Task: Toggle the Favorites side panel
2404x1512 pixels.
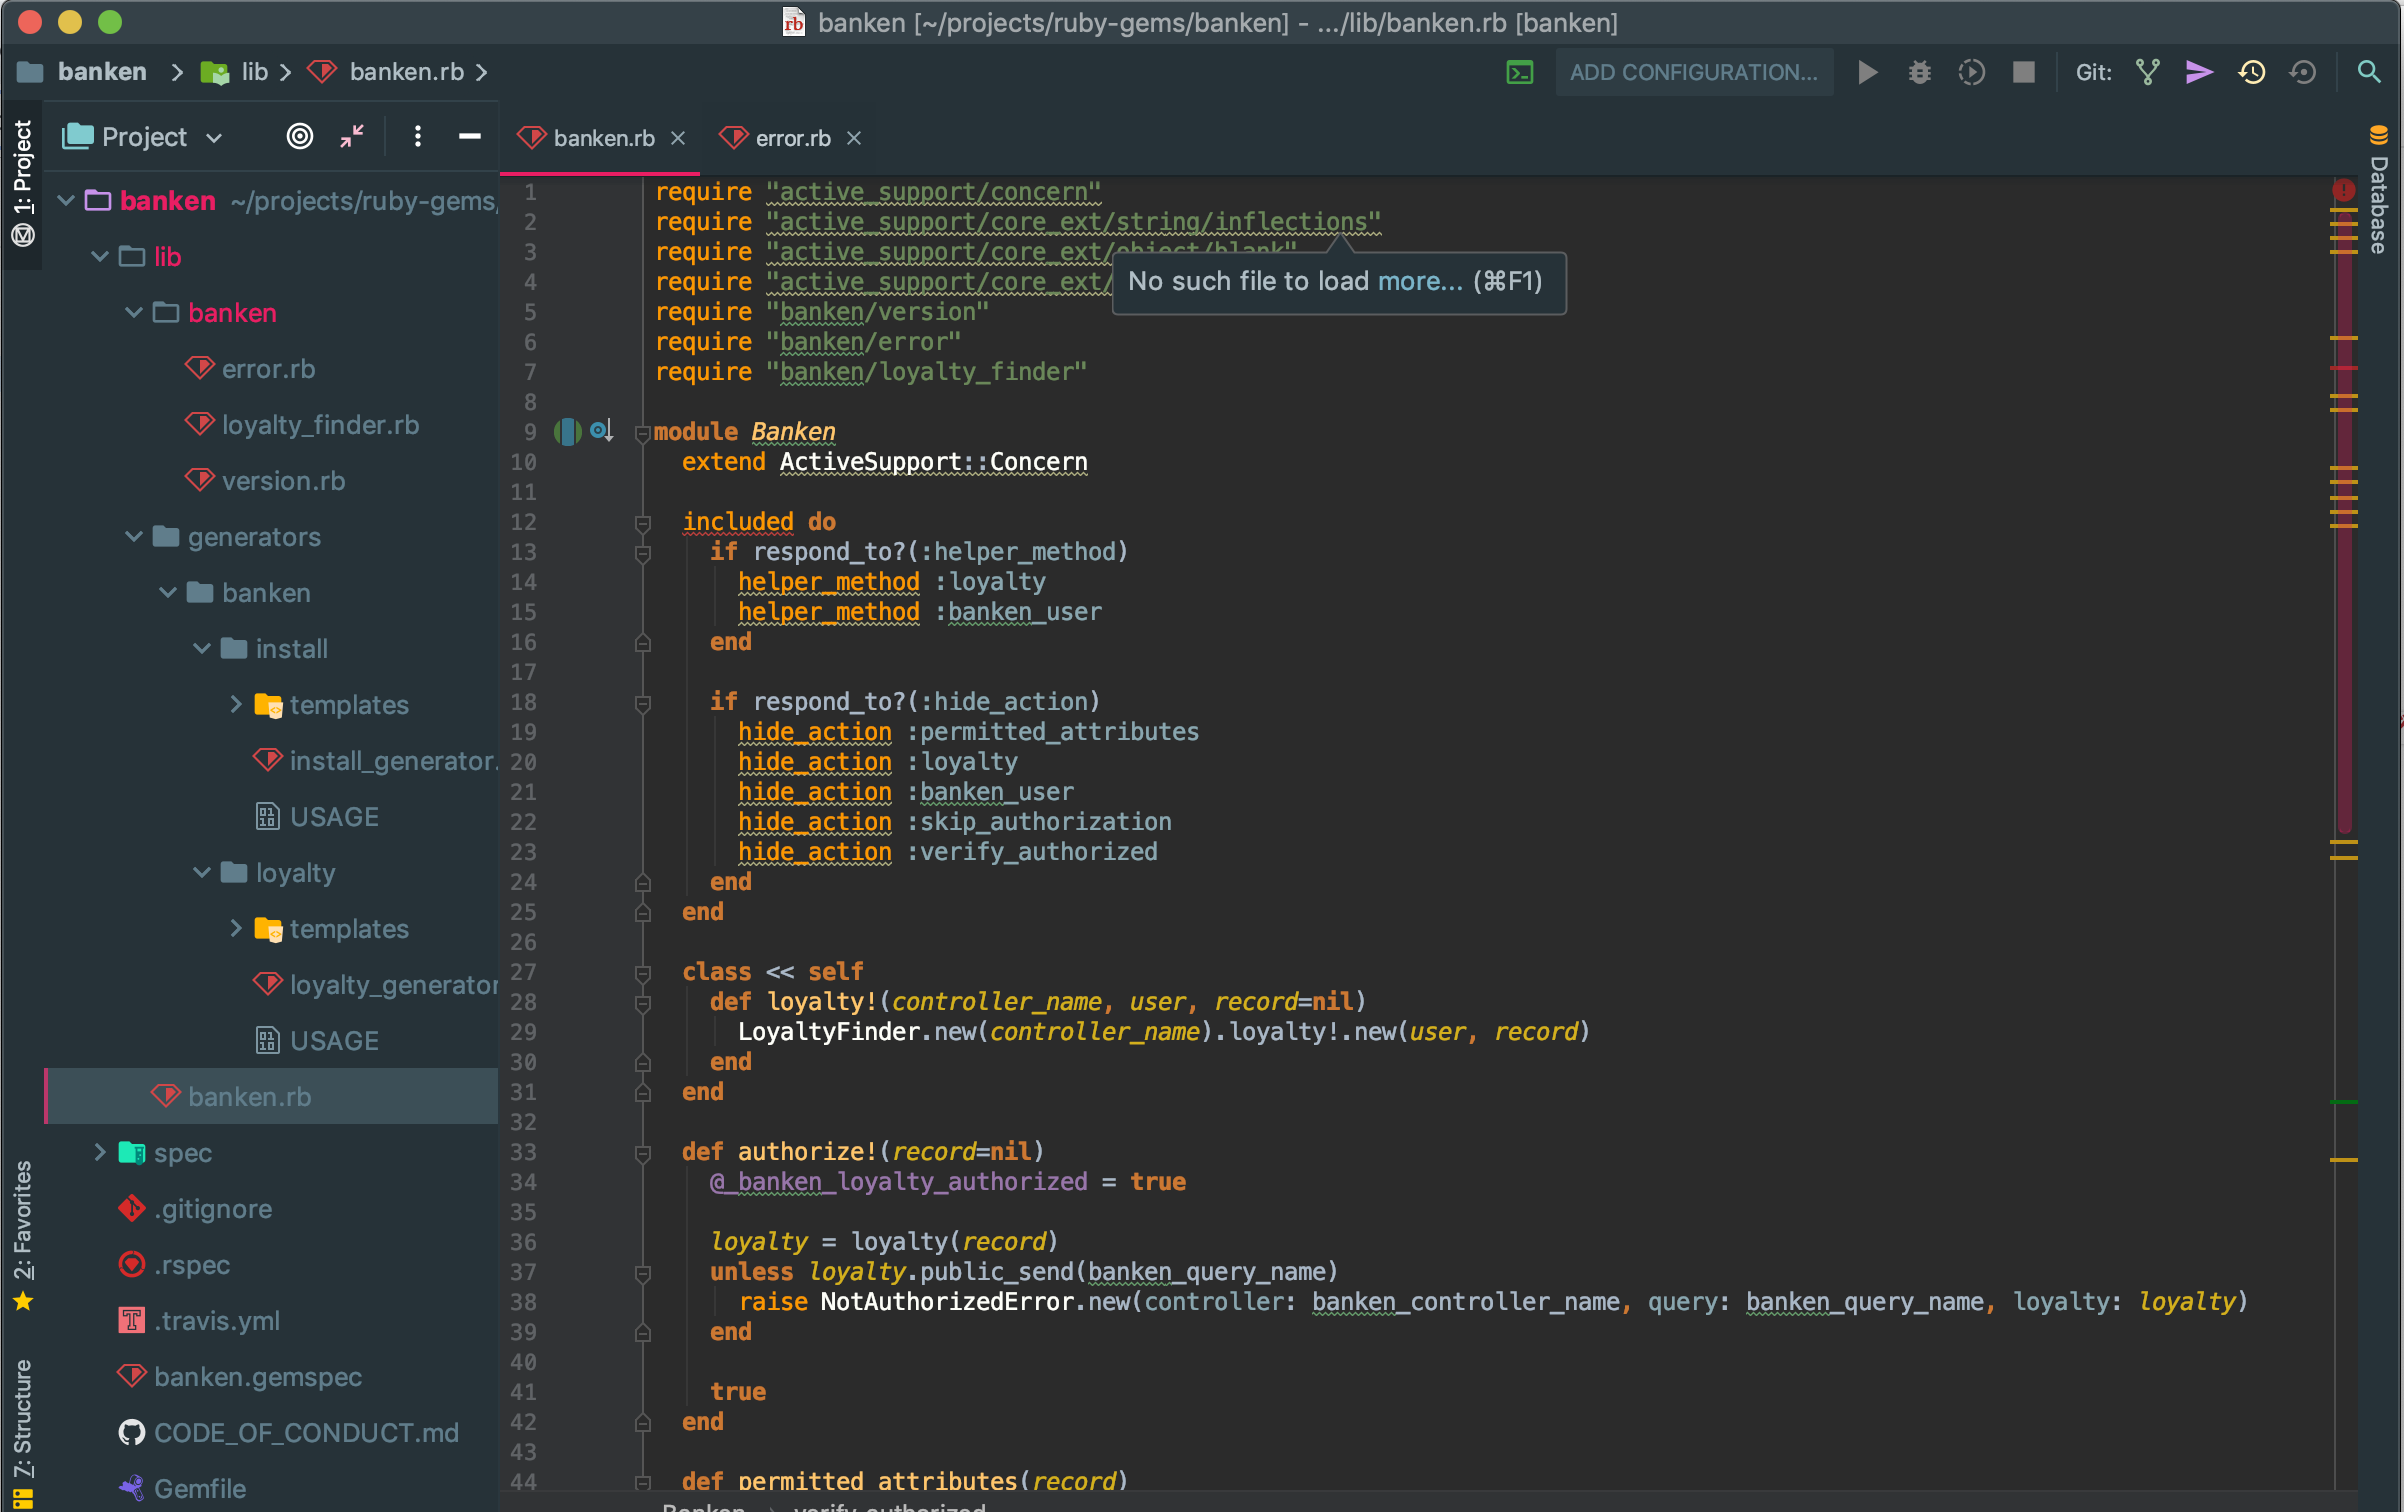Action: (22, 1234)
